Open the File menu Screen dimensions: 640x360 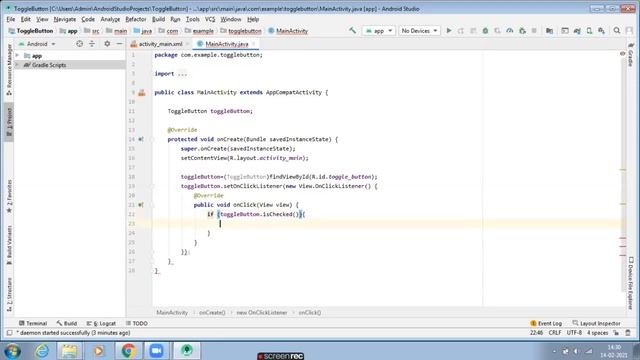[x=11, y=19]
